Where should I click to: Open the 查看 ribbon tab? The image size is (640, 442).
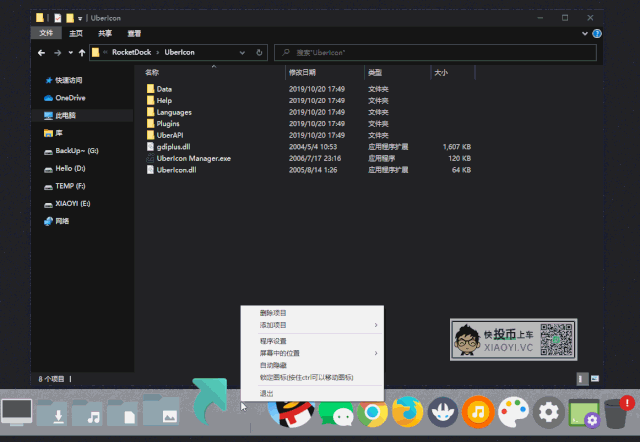134,33
